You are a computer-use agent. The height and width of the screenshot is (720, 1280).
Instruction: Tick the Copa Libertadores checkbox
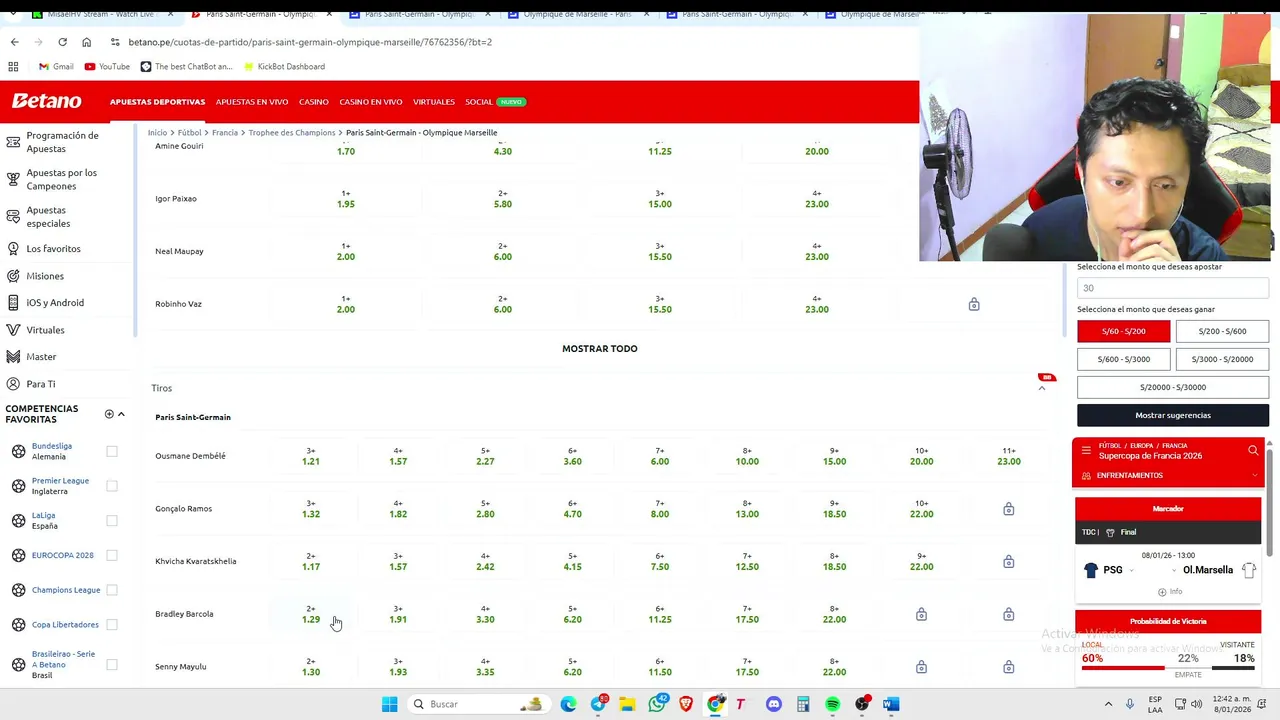click(x=112, y=625)
